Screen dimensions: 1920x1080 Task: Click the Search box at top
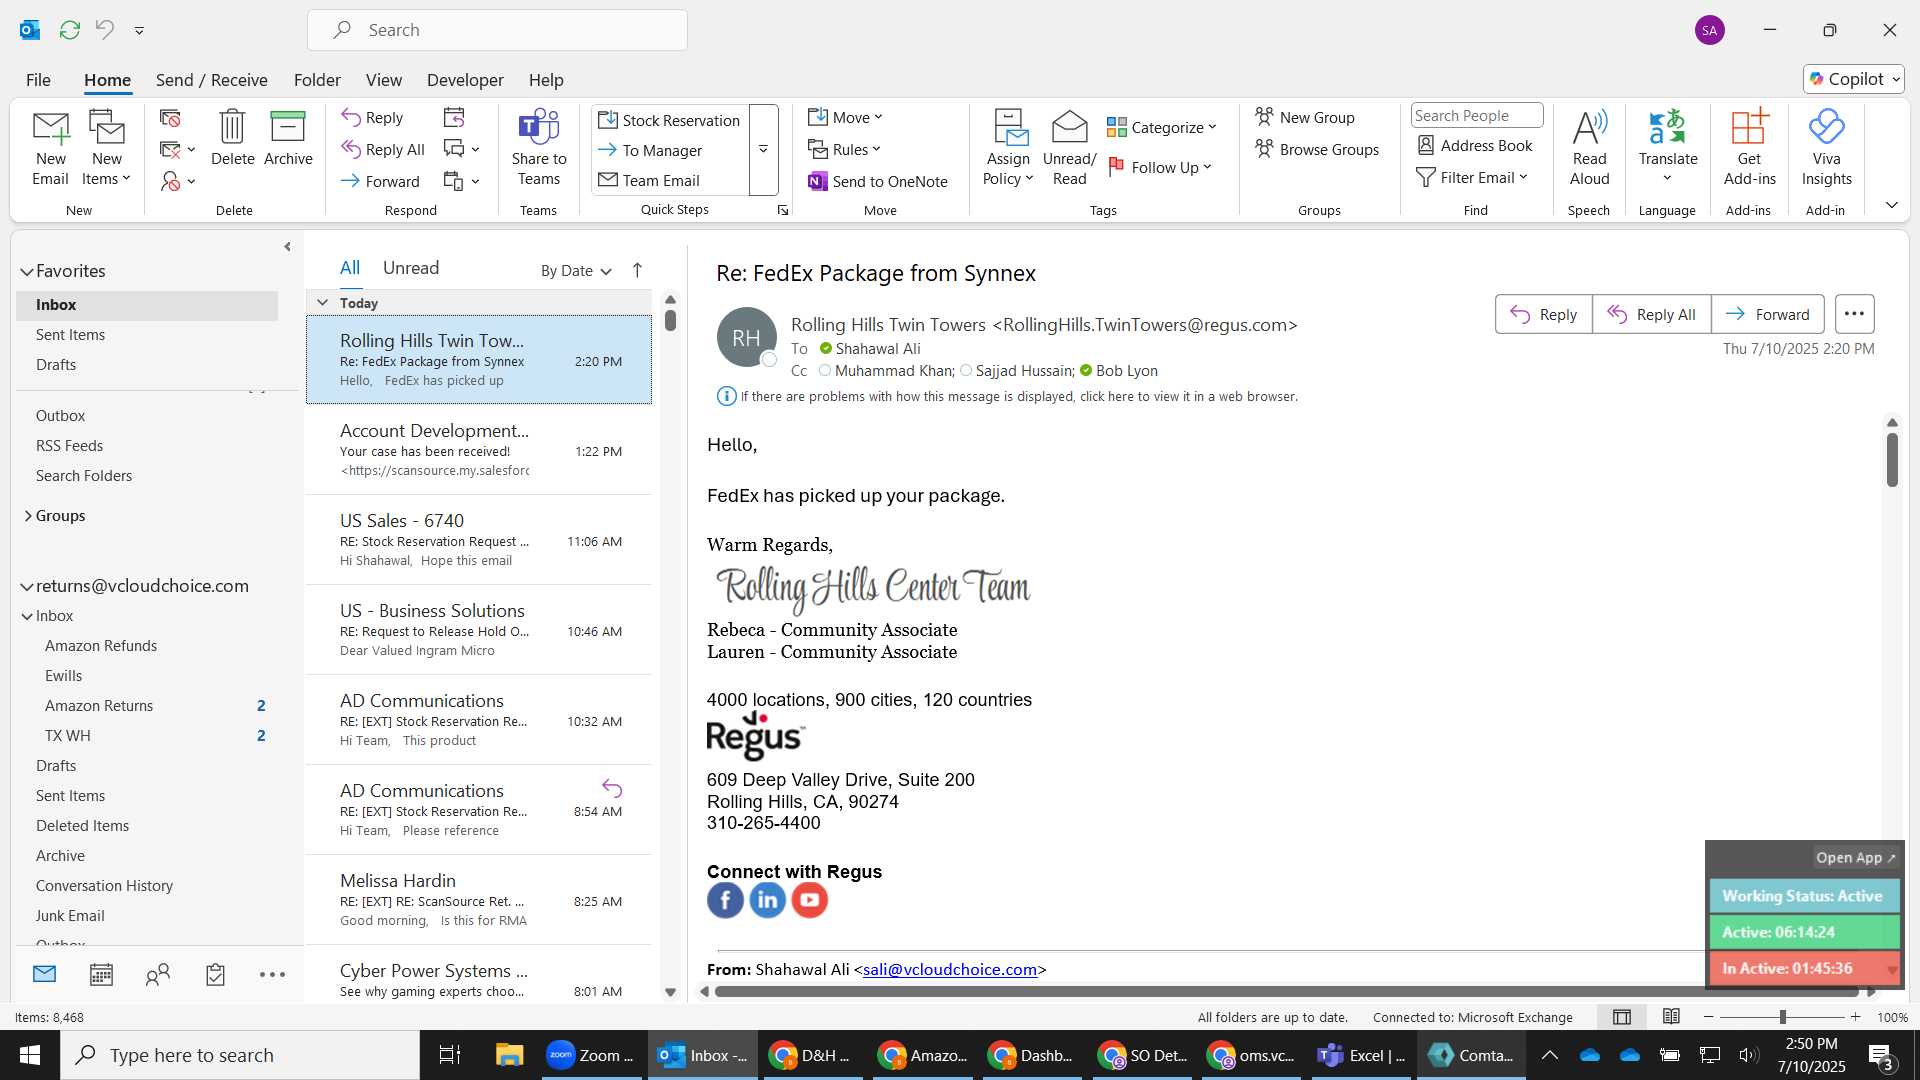[497, 30]
